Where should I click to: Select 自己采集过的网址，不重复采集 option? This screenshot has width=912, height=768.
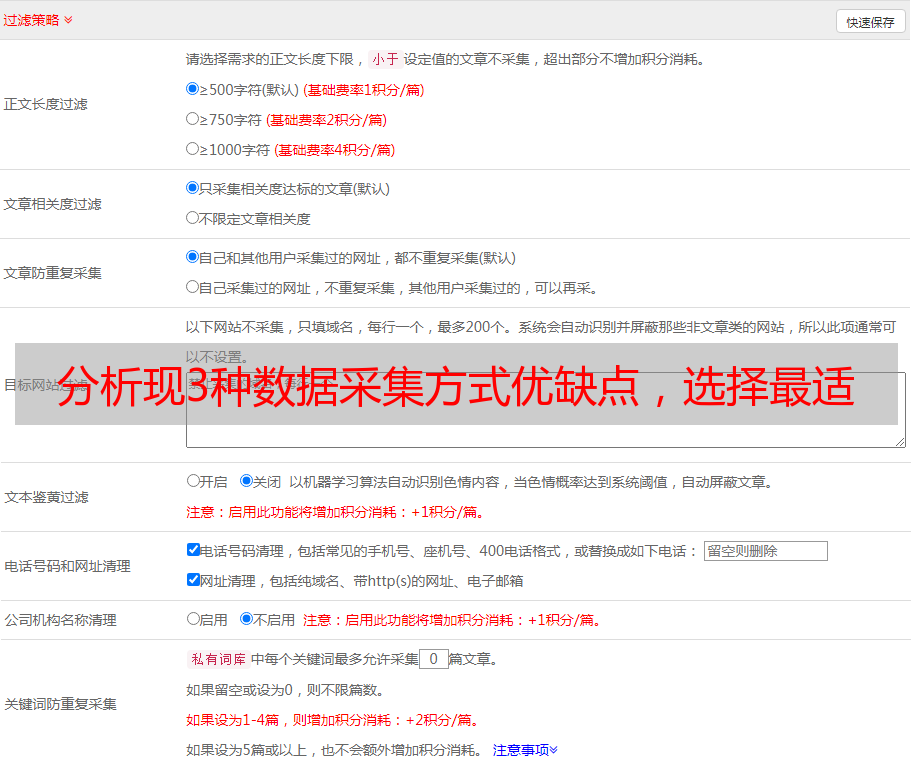pyautogui.click(x=193, y=287)
